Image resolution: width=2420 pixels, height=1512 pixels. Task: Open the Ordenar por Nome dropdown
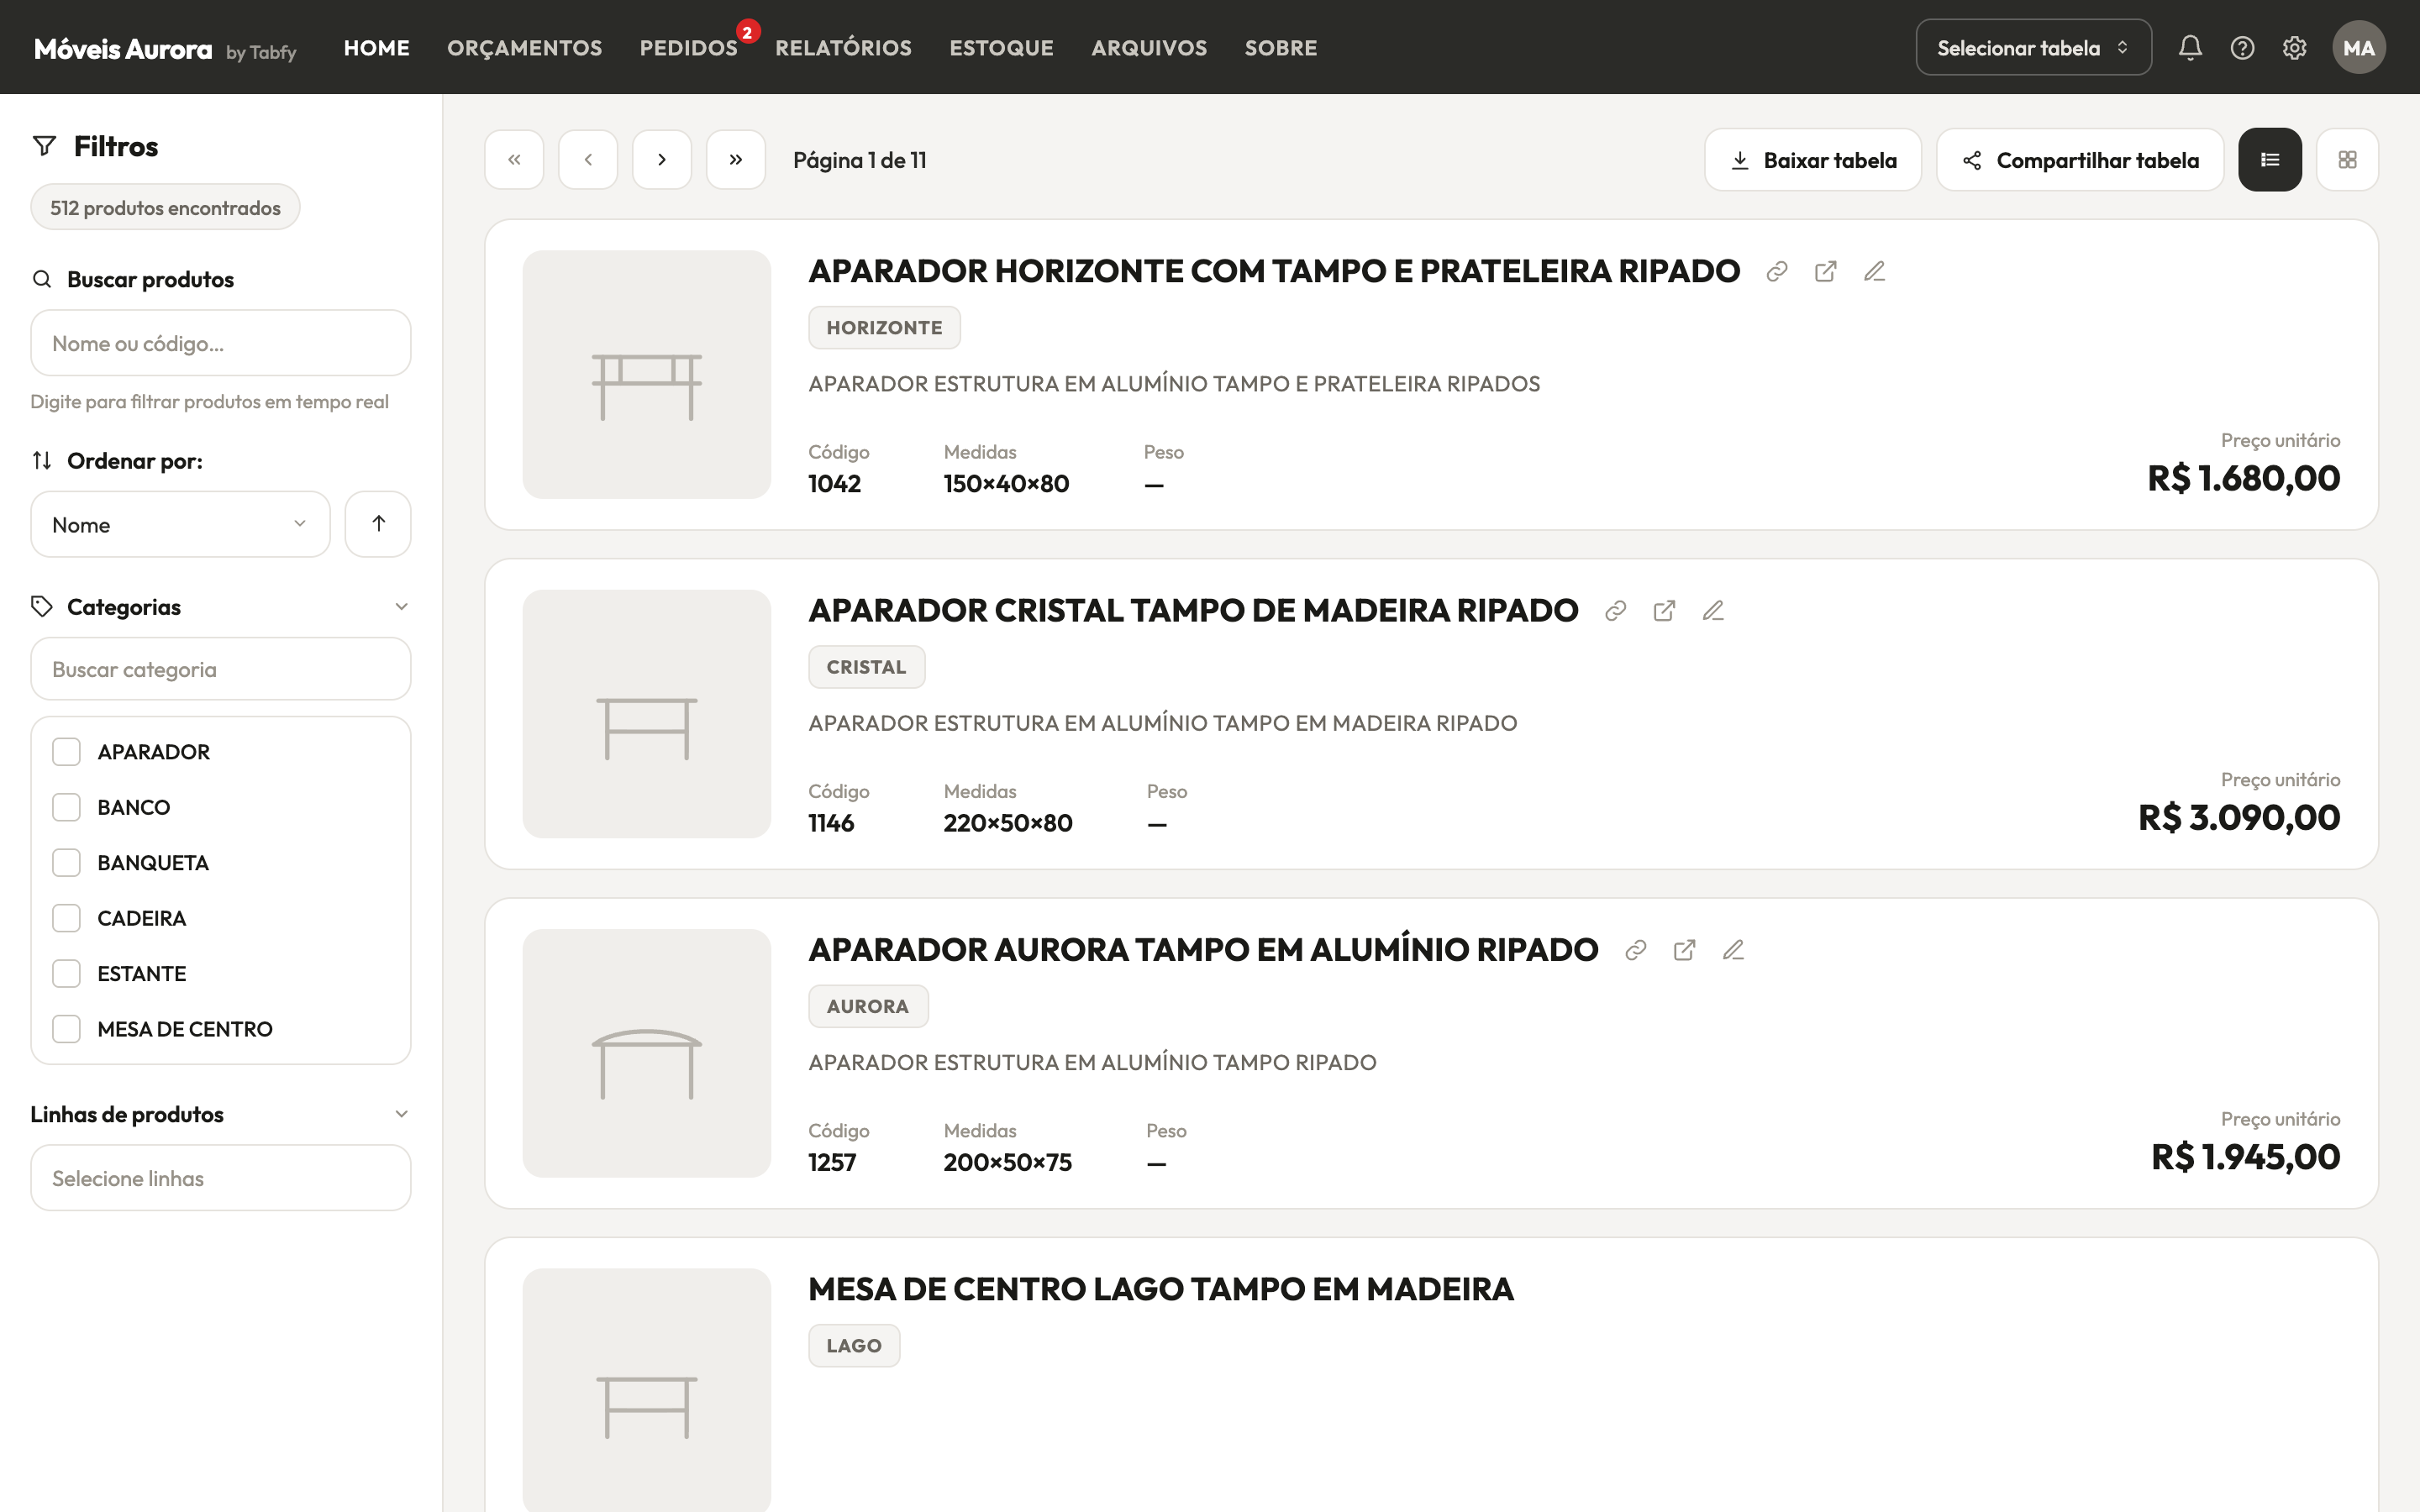180,524
